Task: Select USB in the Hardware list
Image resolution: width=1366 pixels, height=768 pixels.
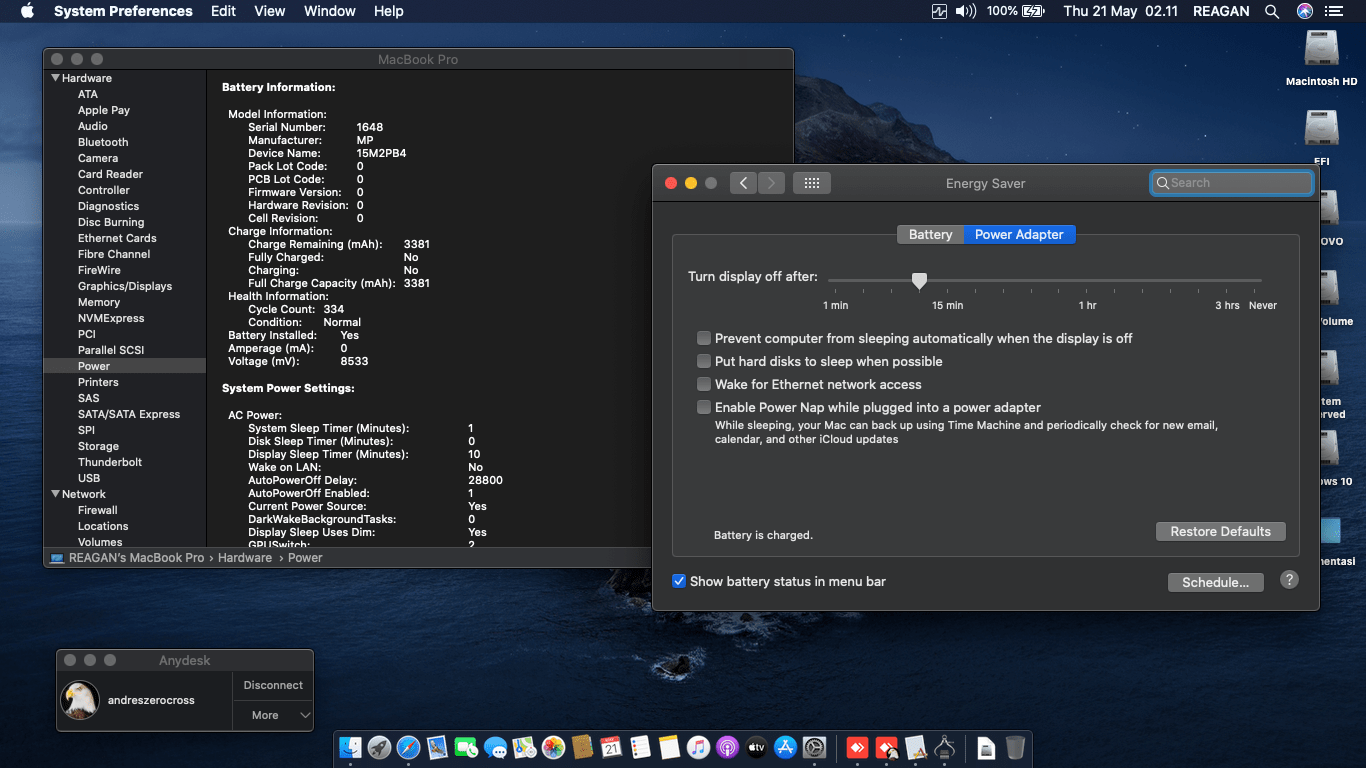Action: 89,478
